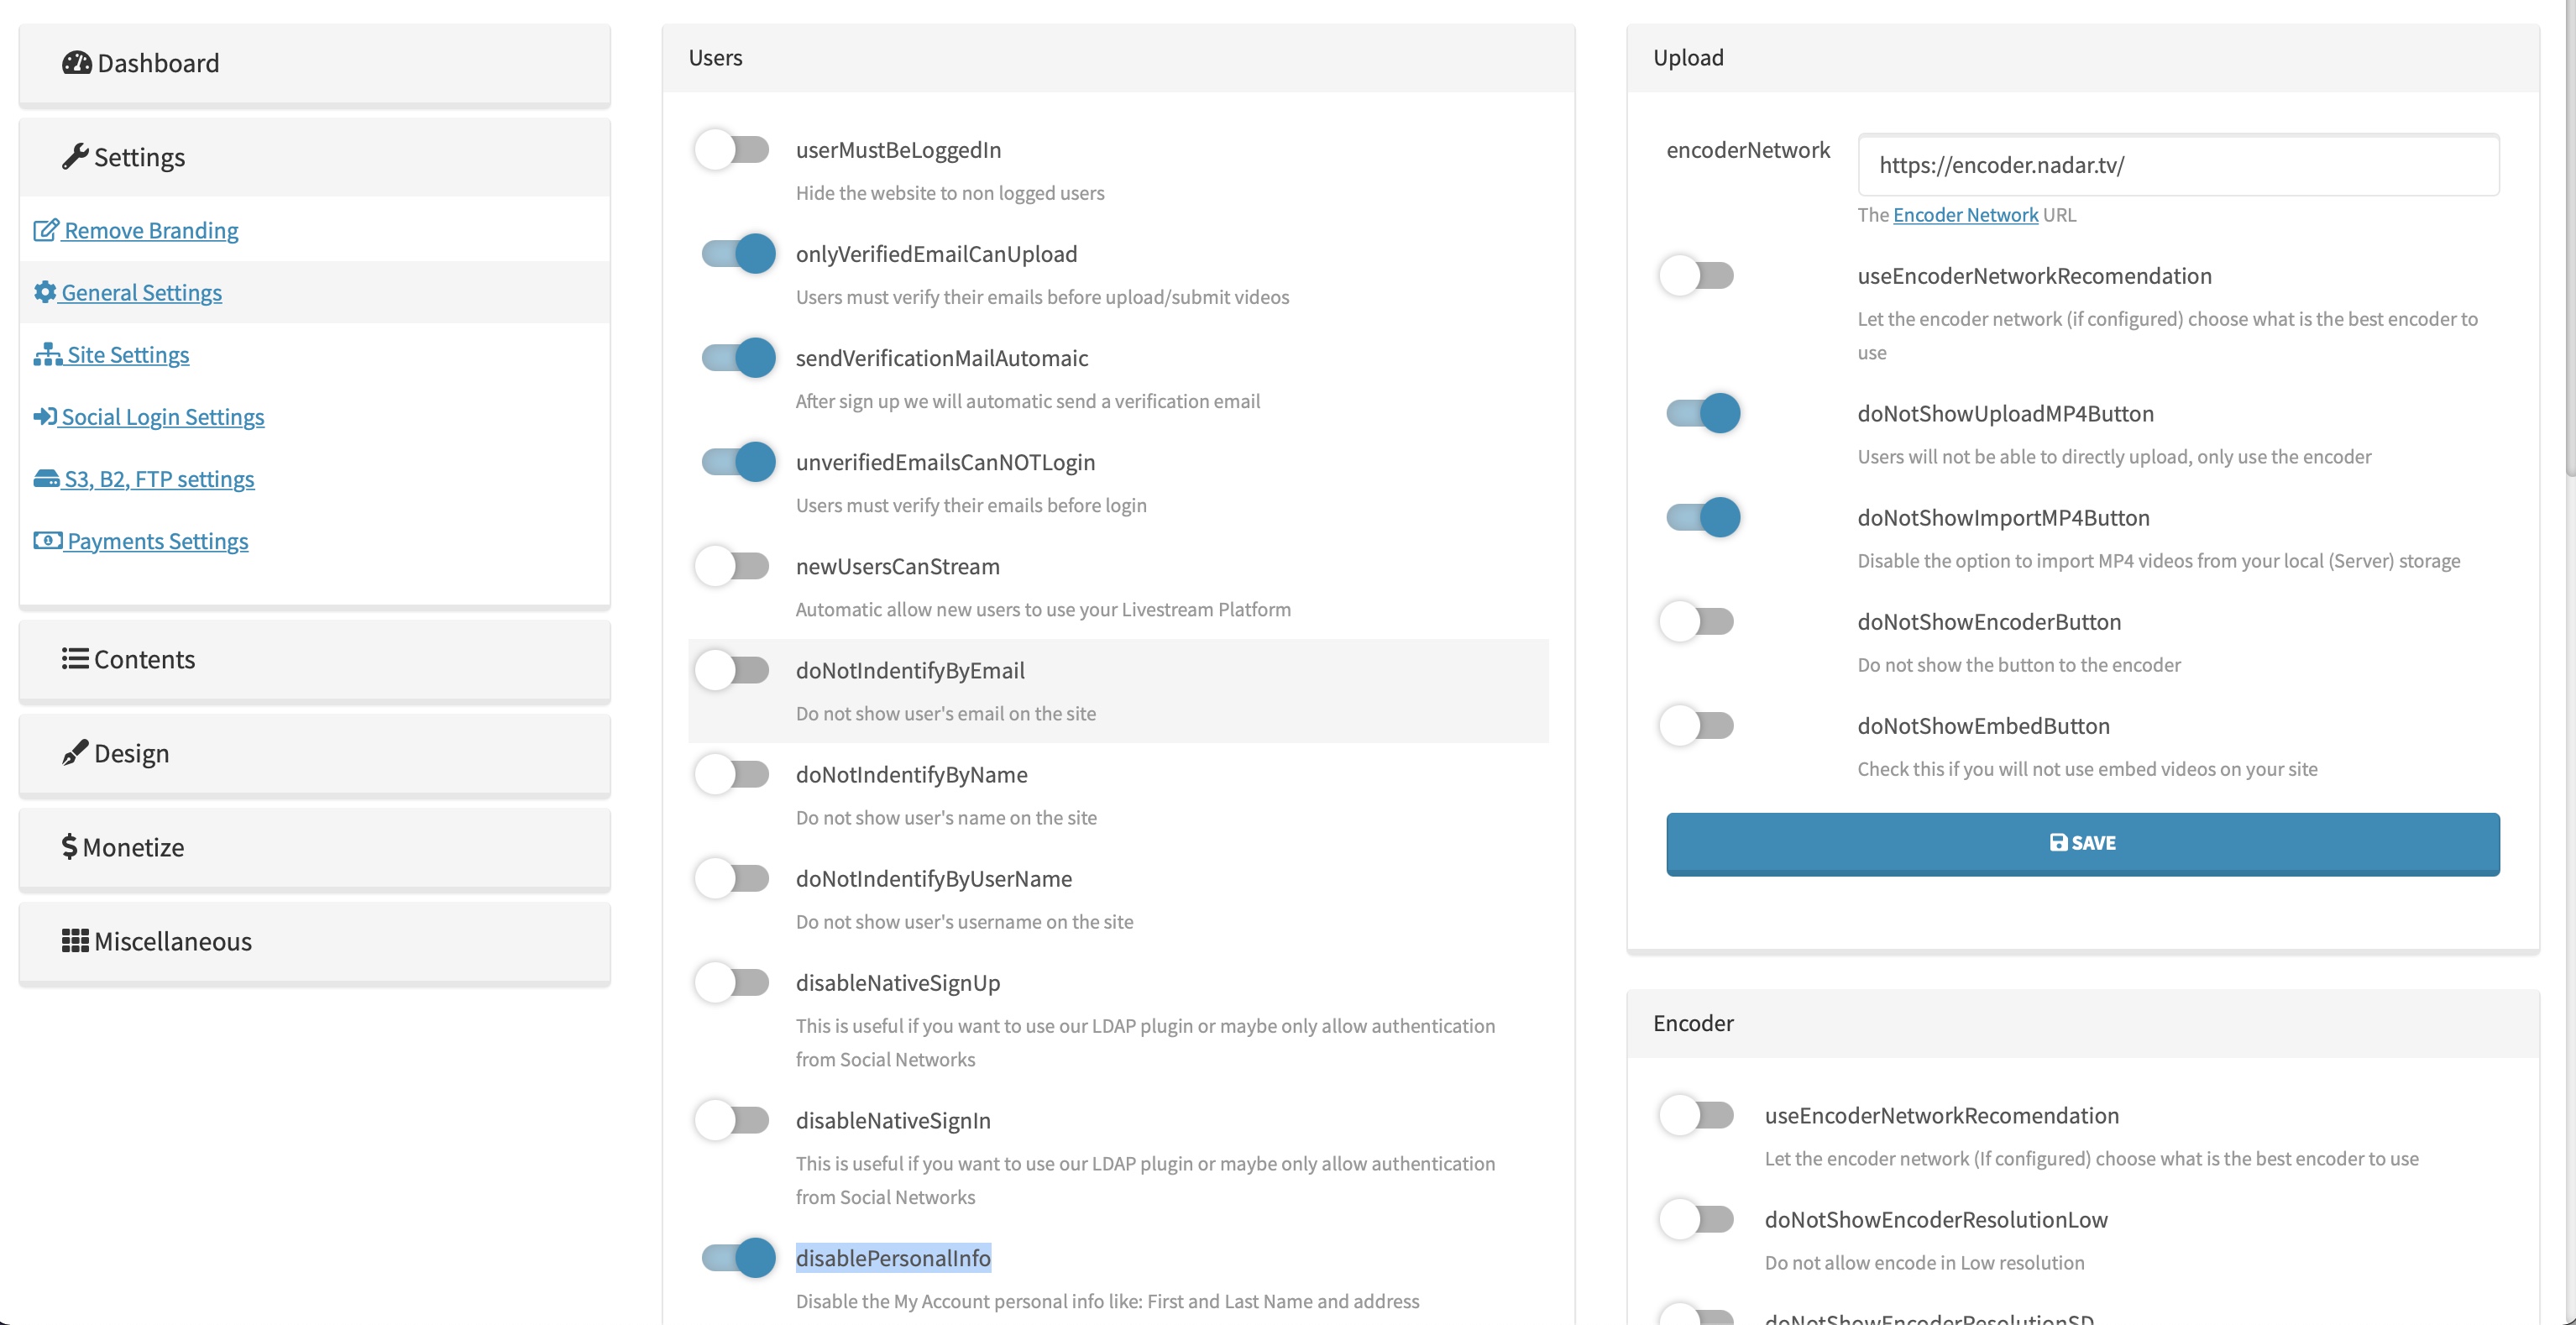Expand the Dashboard panel
Screen dimensions: 2576x1325
tap(314, 63)
